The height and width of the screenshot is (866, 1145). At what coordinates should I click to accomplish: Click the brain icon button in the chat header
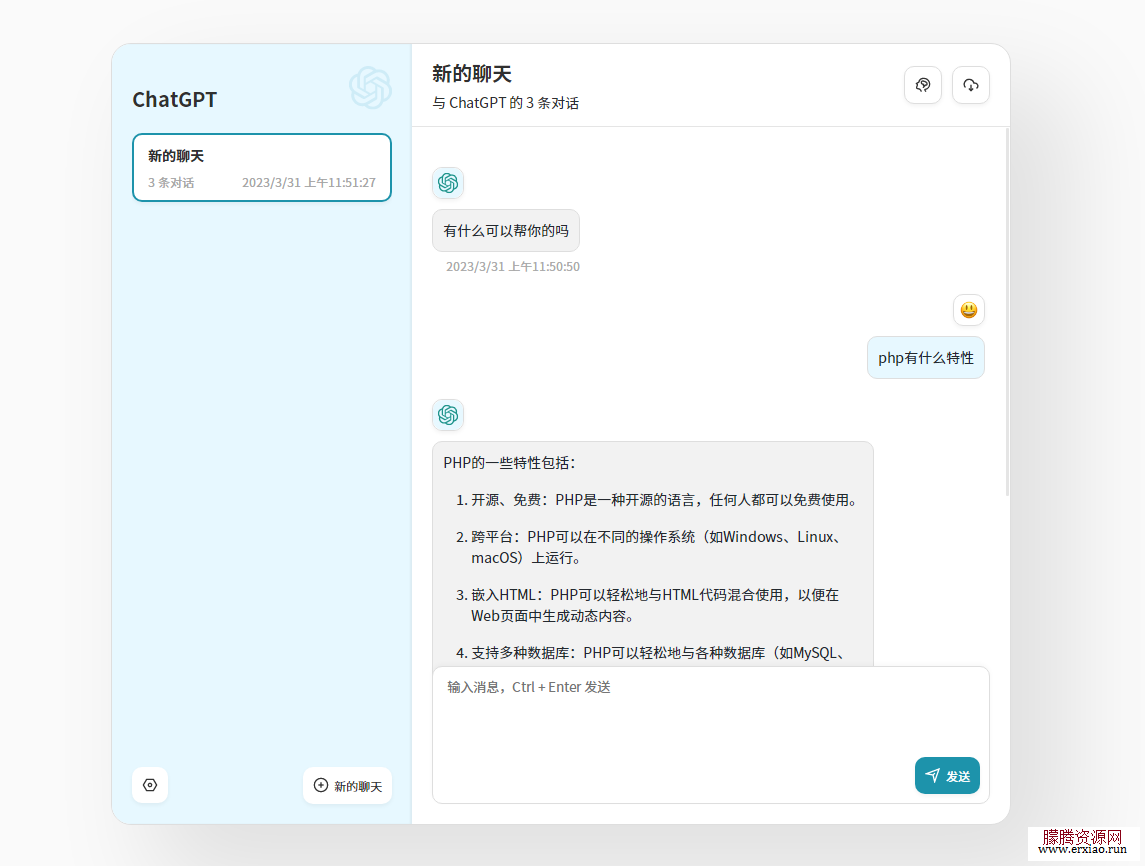click(923, 85)
